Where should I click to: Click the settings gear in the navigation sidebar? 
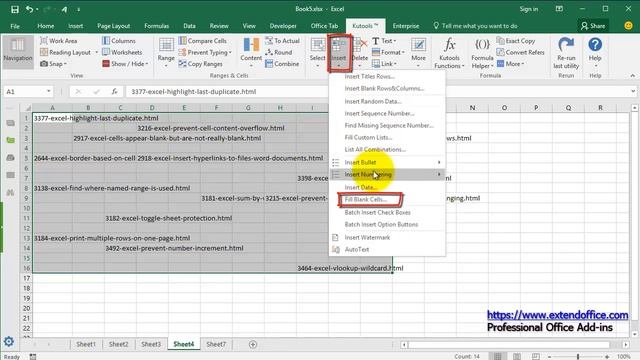(9, 341)
